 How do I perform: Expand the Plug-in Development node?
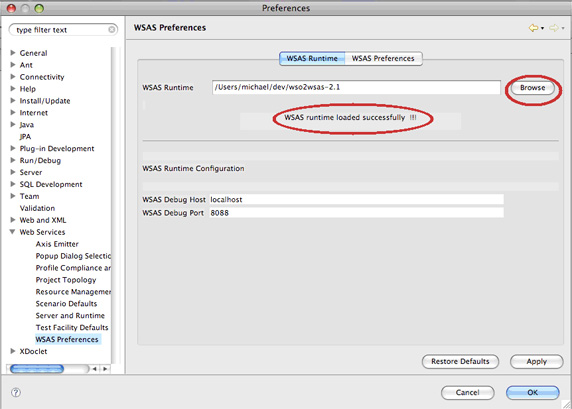[13, 148]
